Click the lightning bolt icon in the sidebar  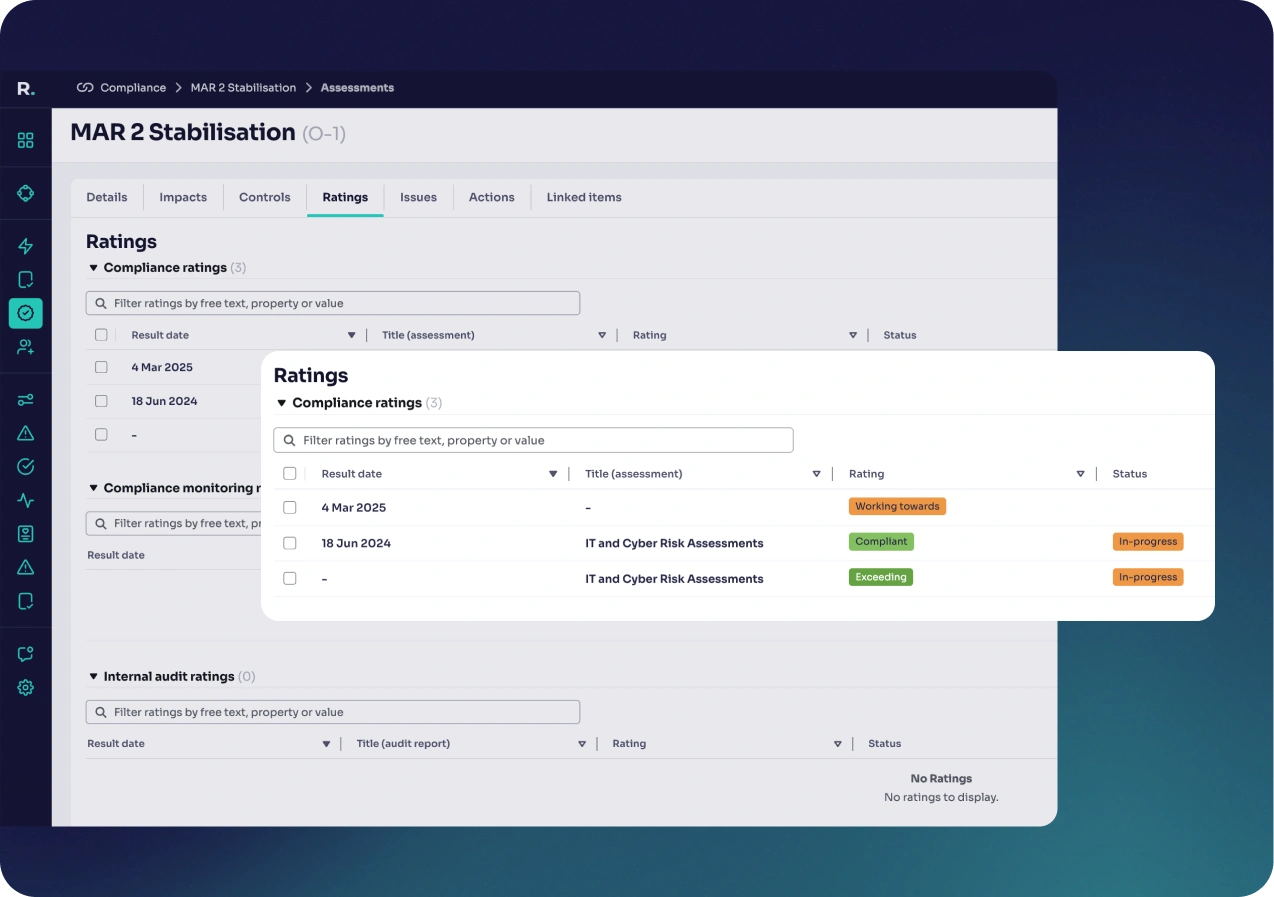point(25,246)
